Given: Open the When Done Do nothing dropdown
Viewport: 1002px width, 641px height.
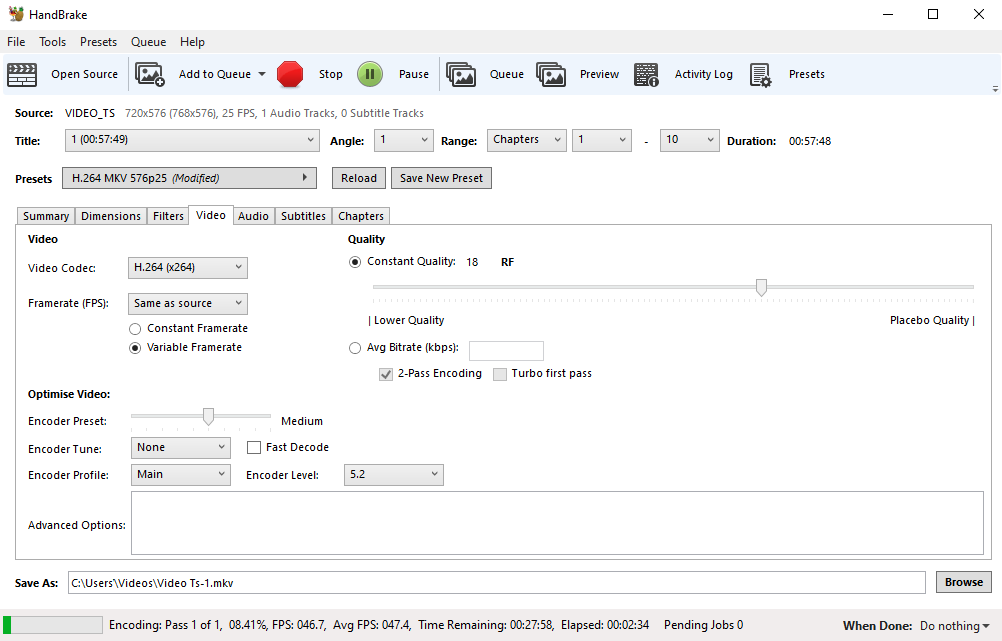Looking at the screenshot, I should pos(955,626).
